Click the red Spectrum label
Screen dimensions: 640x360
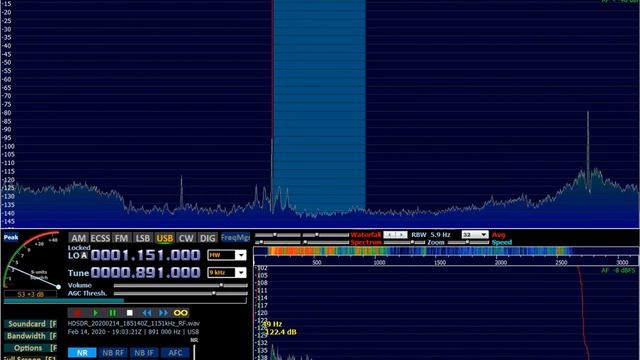(x=366, y=242)
